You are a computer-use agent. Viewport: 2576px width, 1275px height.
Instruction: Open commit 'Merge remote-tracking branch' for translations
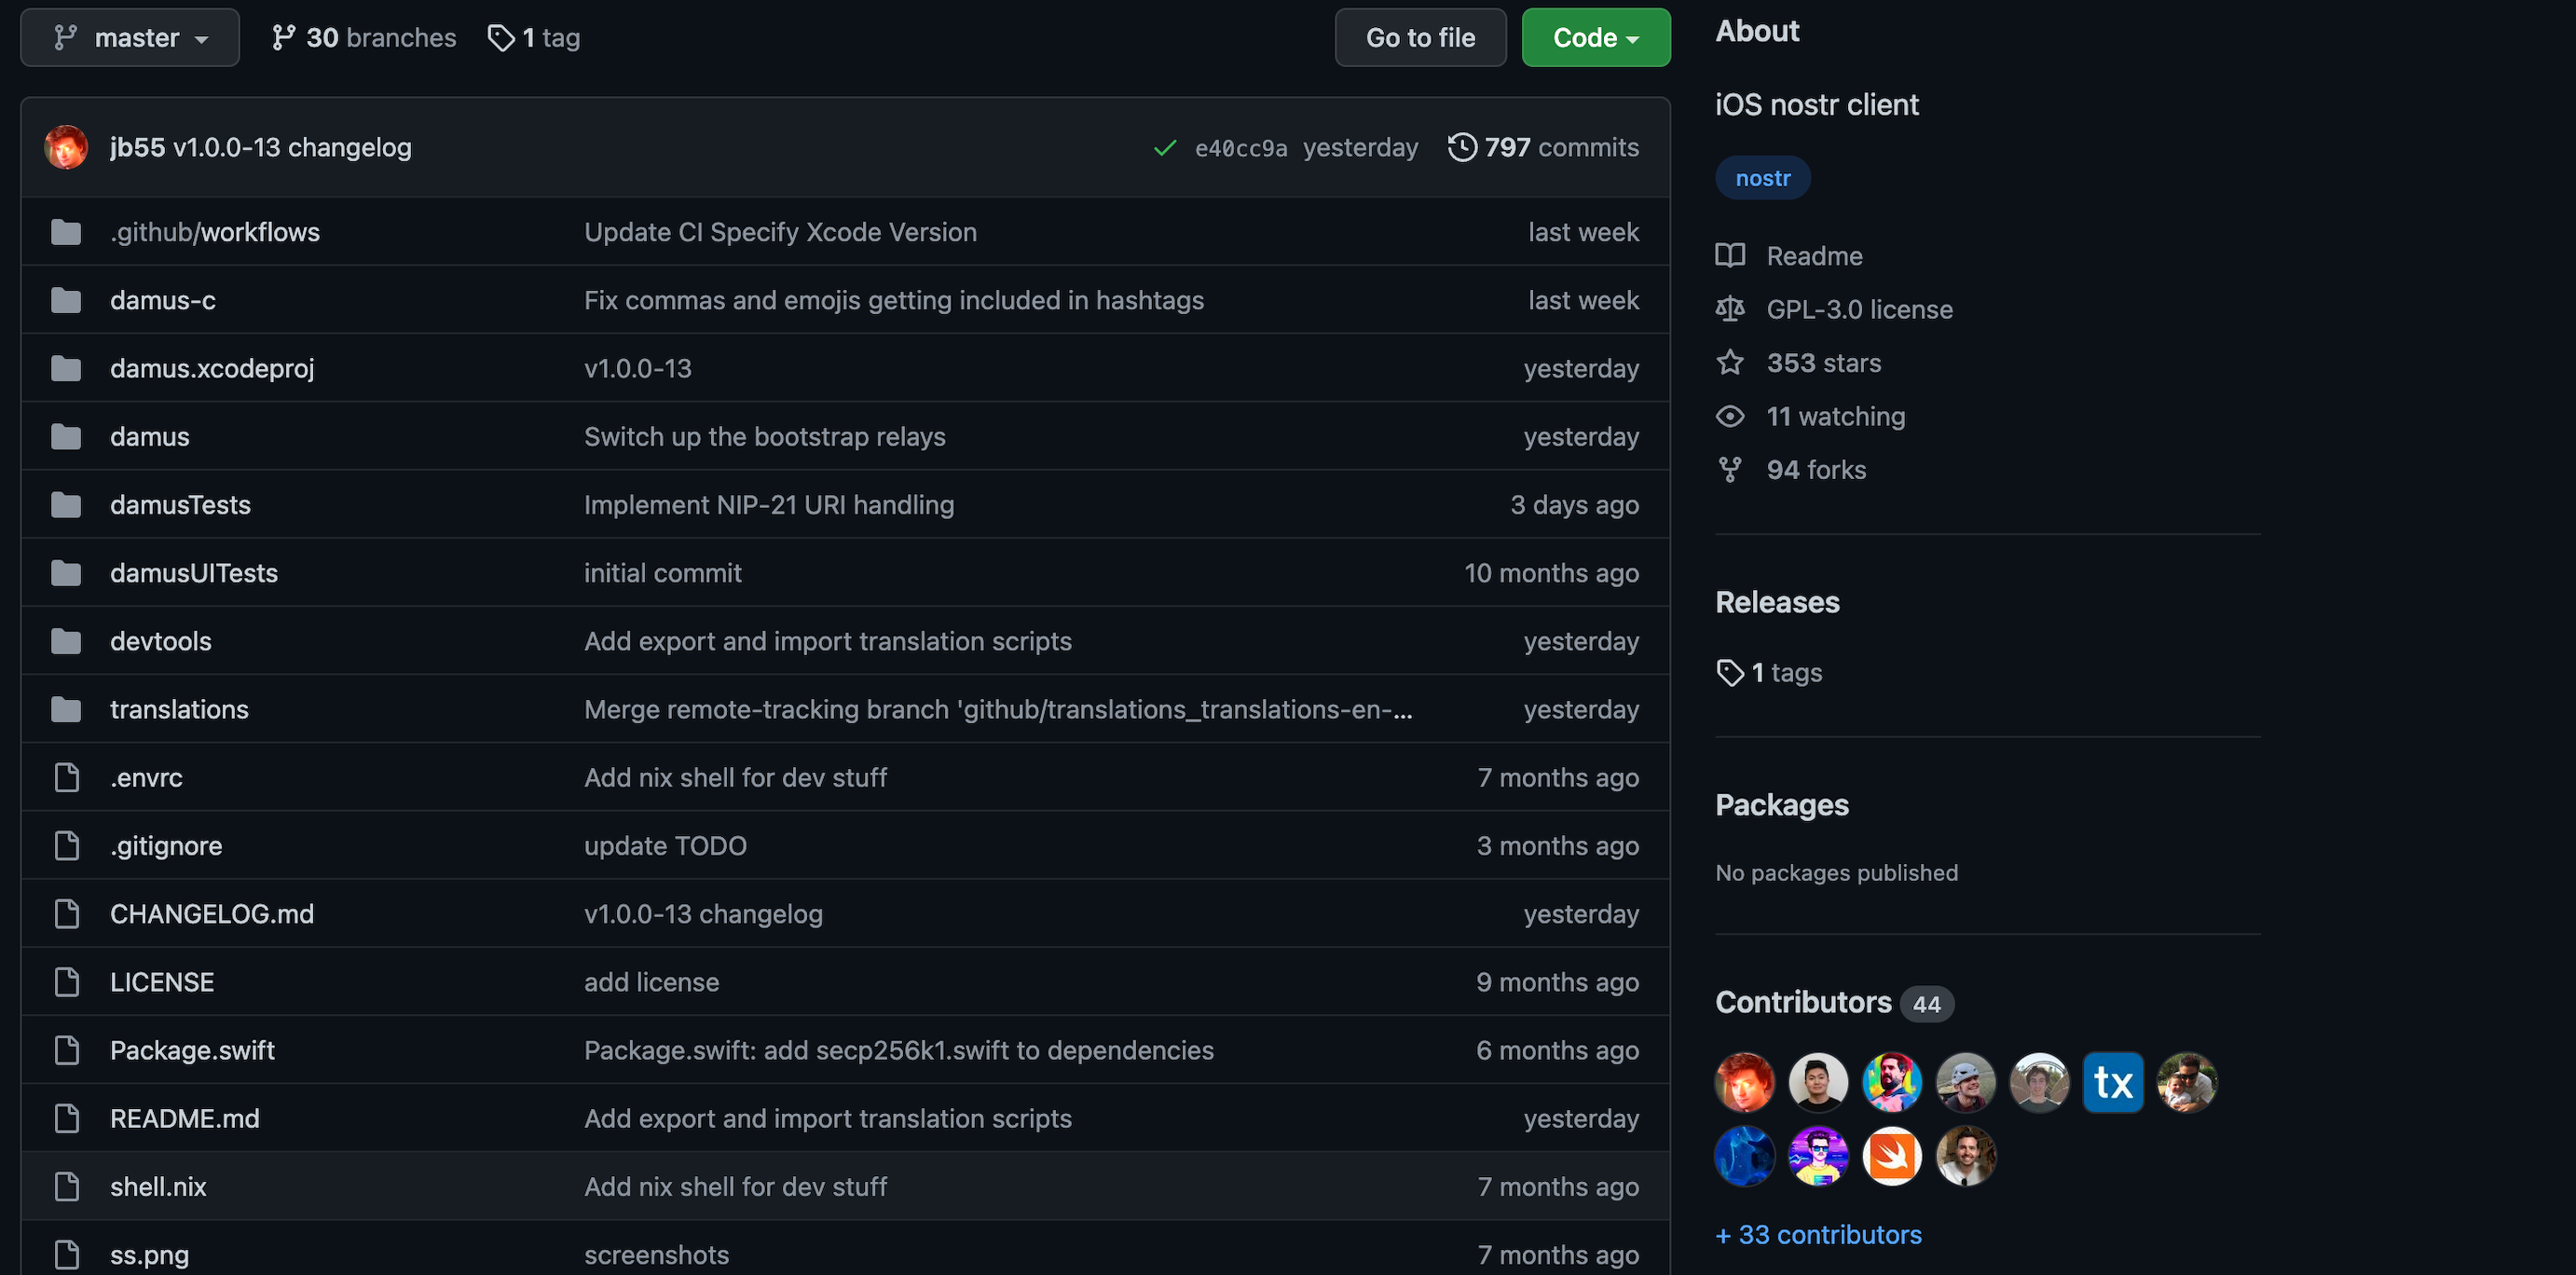[x=998, y=709]
